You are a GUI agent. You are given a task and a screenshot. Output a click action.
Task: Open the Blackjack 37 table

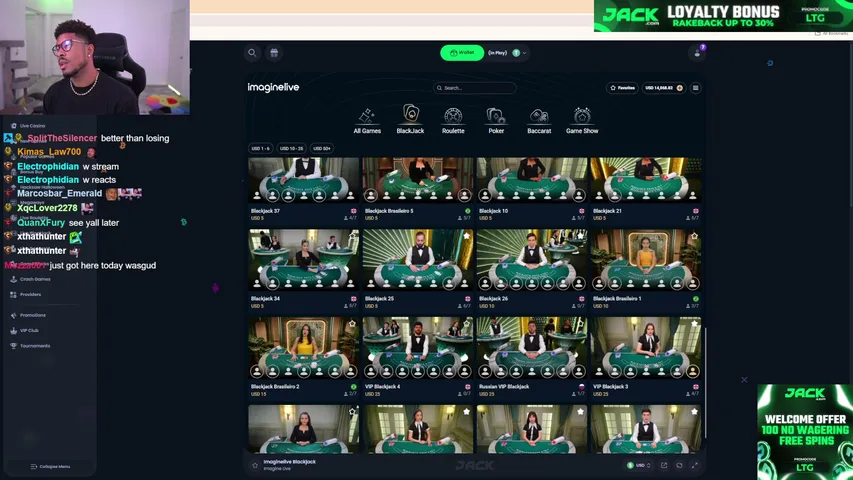304,180
